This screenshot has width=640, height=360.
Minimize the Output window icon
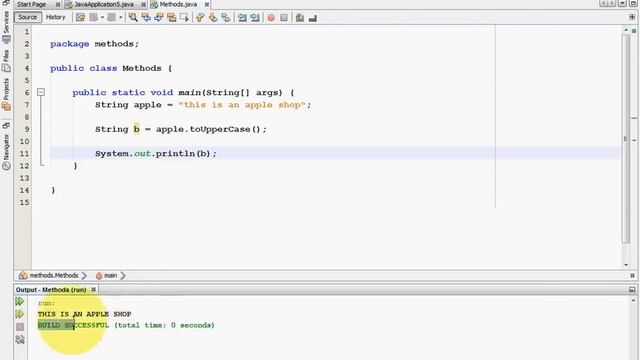click(632, 290)
